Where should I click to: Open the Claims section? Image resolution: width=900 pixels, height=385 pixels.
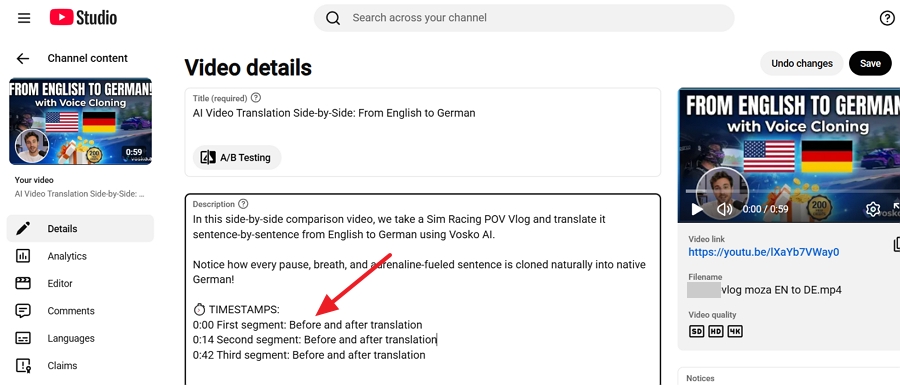[x=80, y=365]
